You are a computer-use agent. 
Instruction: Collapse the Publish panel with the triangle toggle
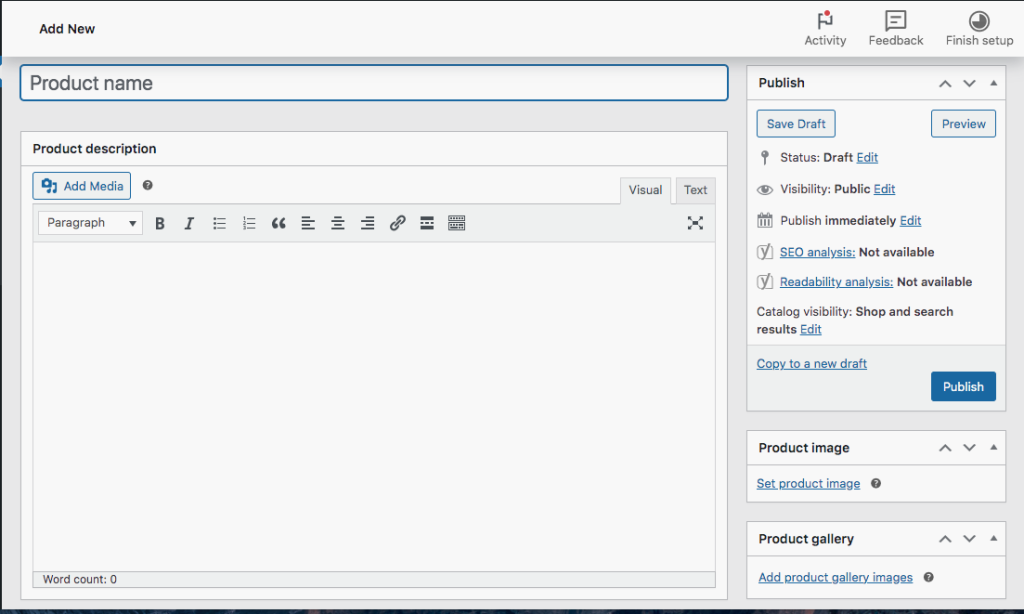coord(993,83)
